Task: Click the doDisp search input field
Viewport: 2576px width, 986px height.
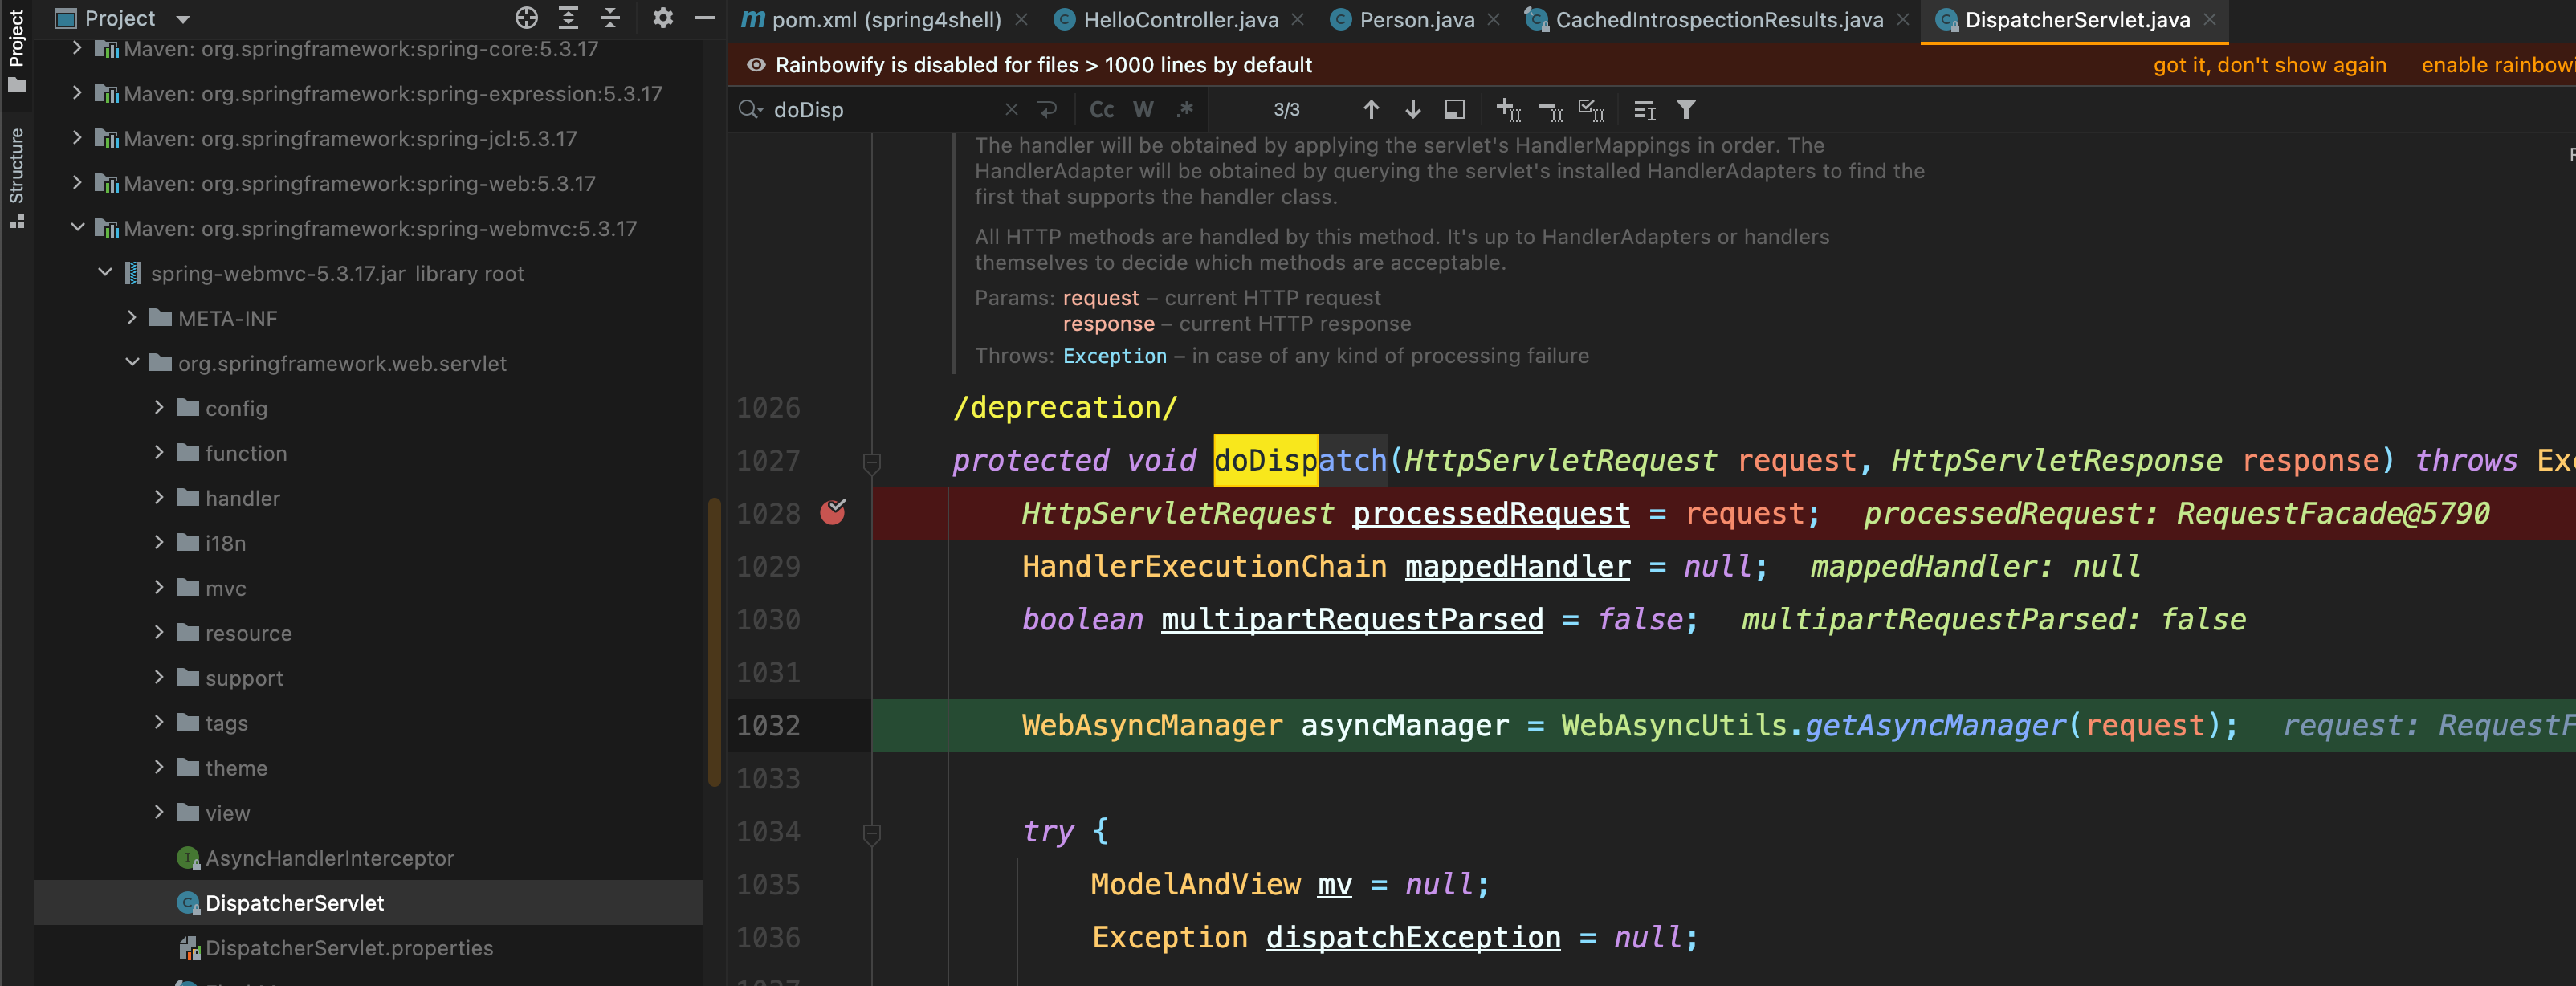Action: (x=885, y=110)
